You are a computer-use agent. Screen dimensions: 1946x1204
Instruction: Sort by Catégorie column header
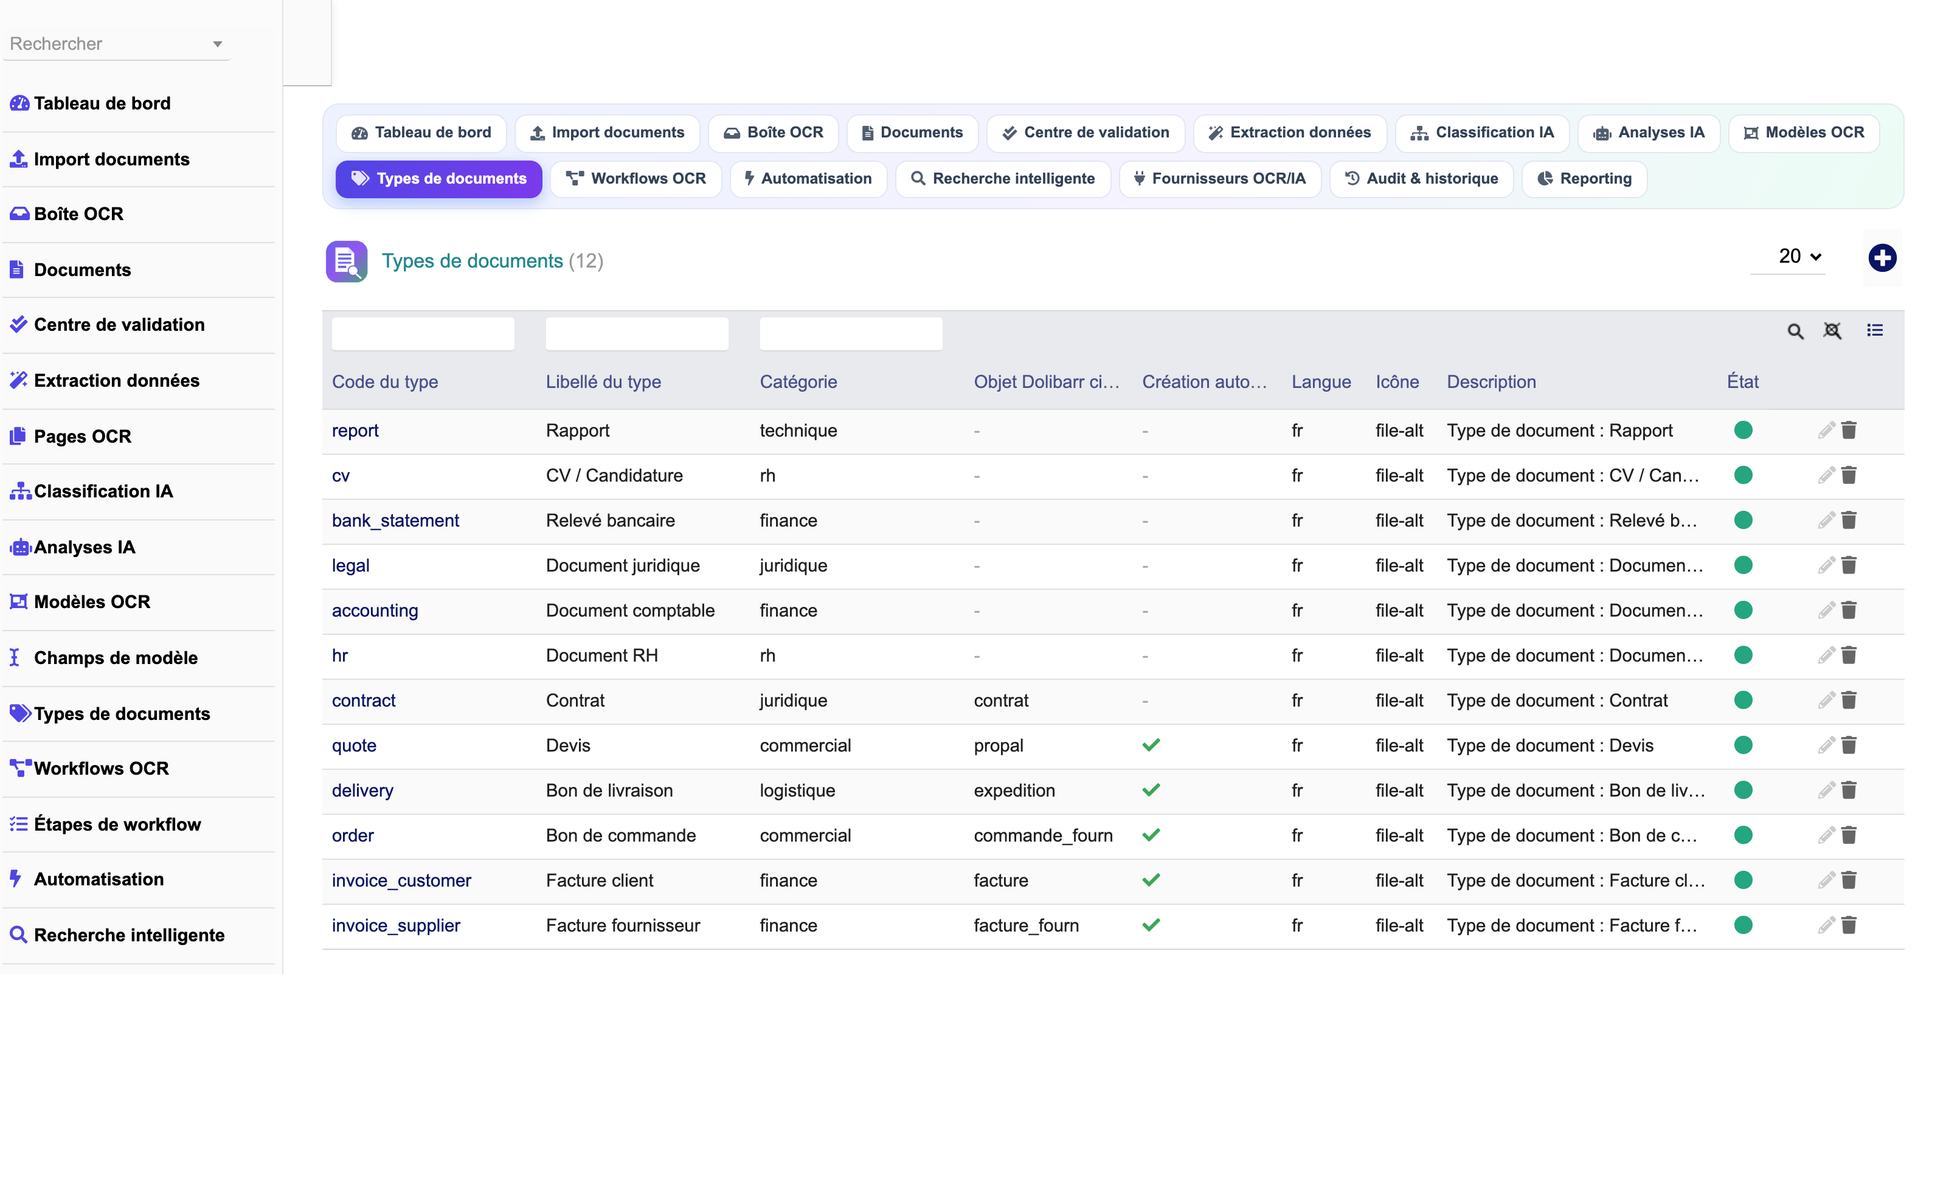pyautogui.click(x=798, y=382)
